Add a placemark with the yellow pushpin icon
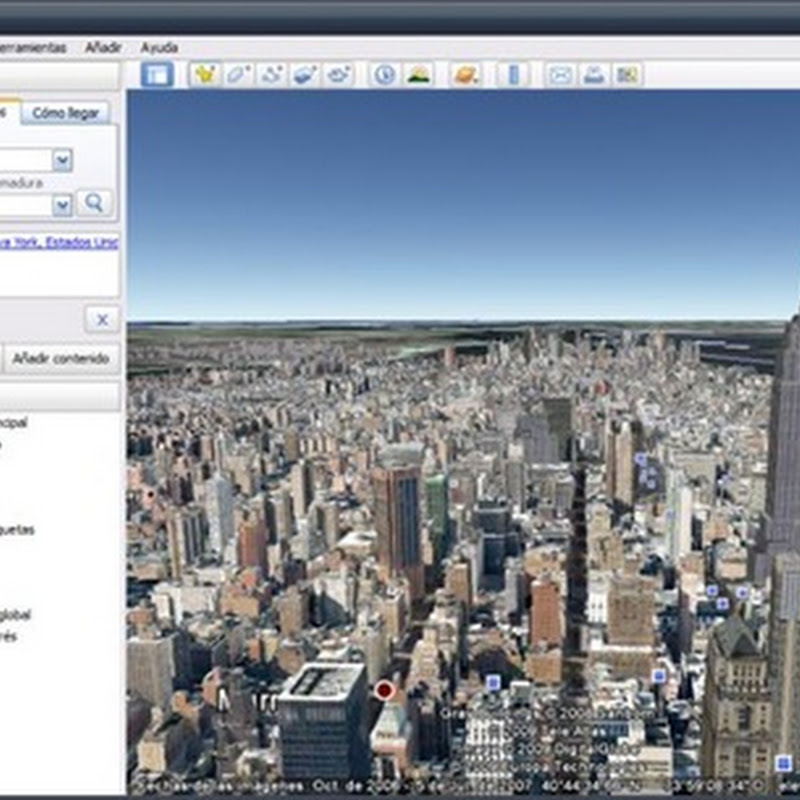Screen dimensions: 800x800 (x=206, y=75)
